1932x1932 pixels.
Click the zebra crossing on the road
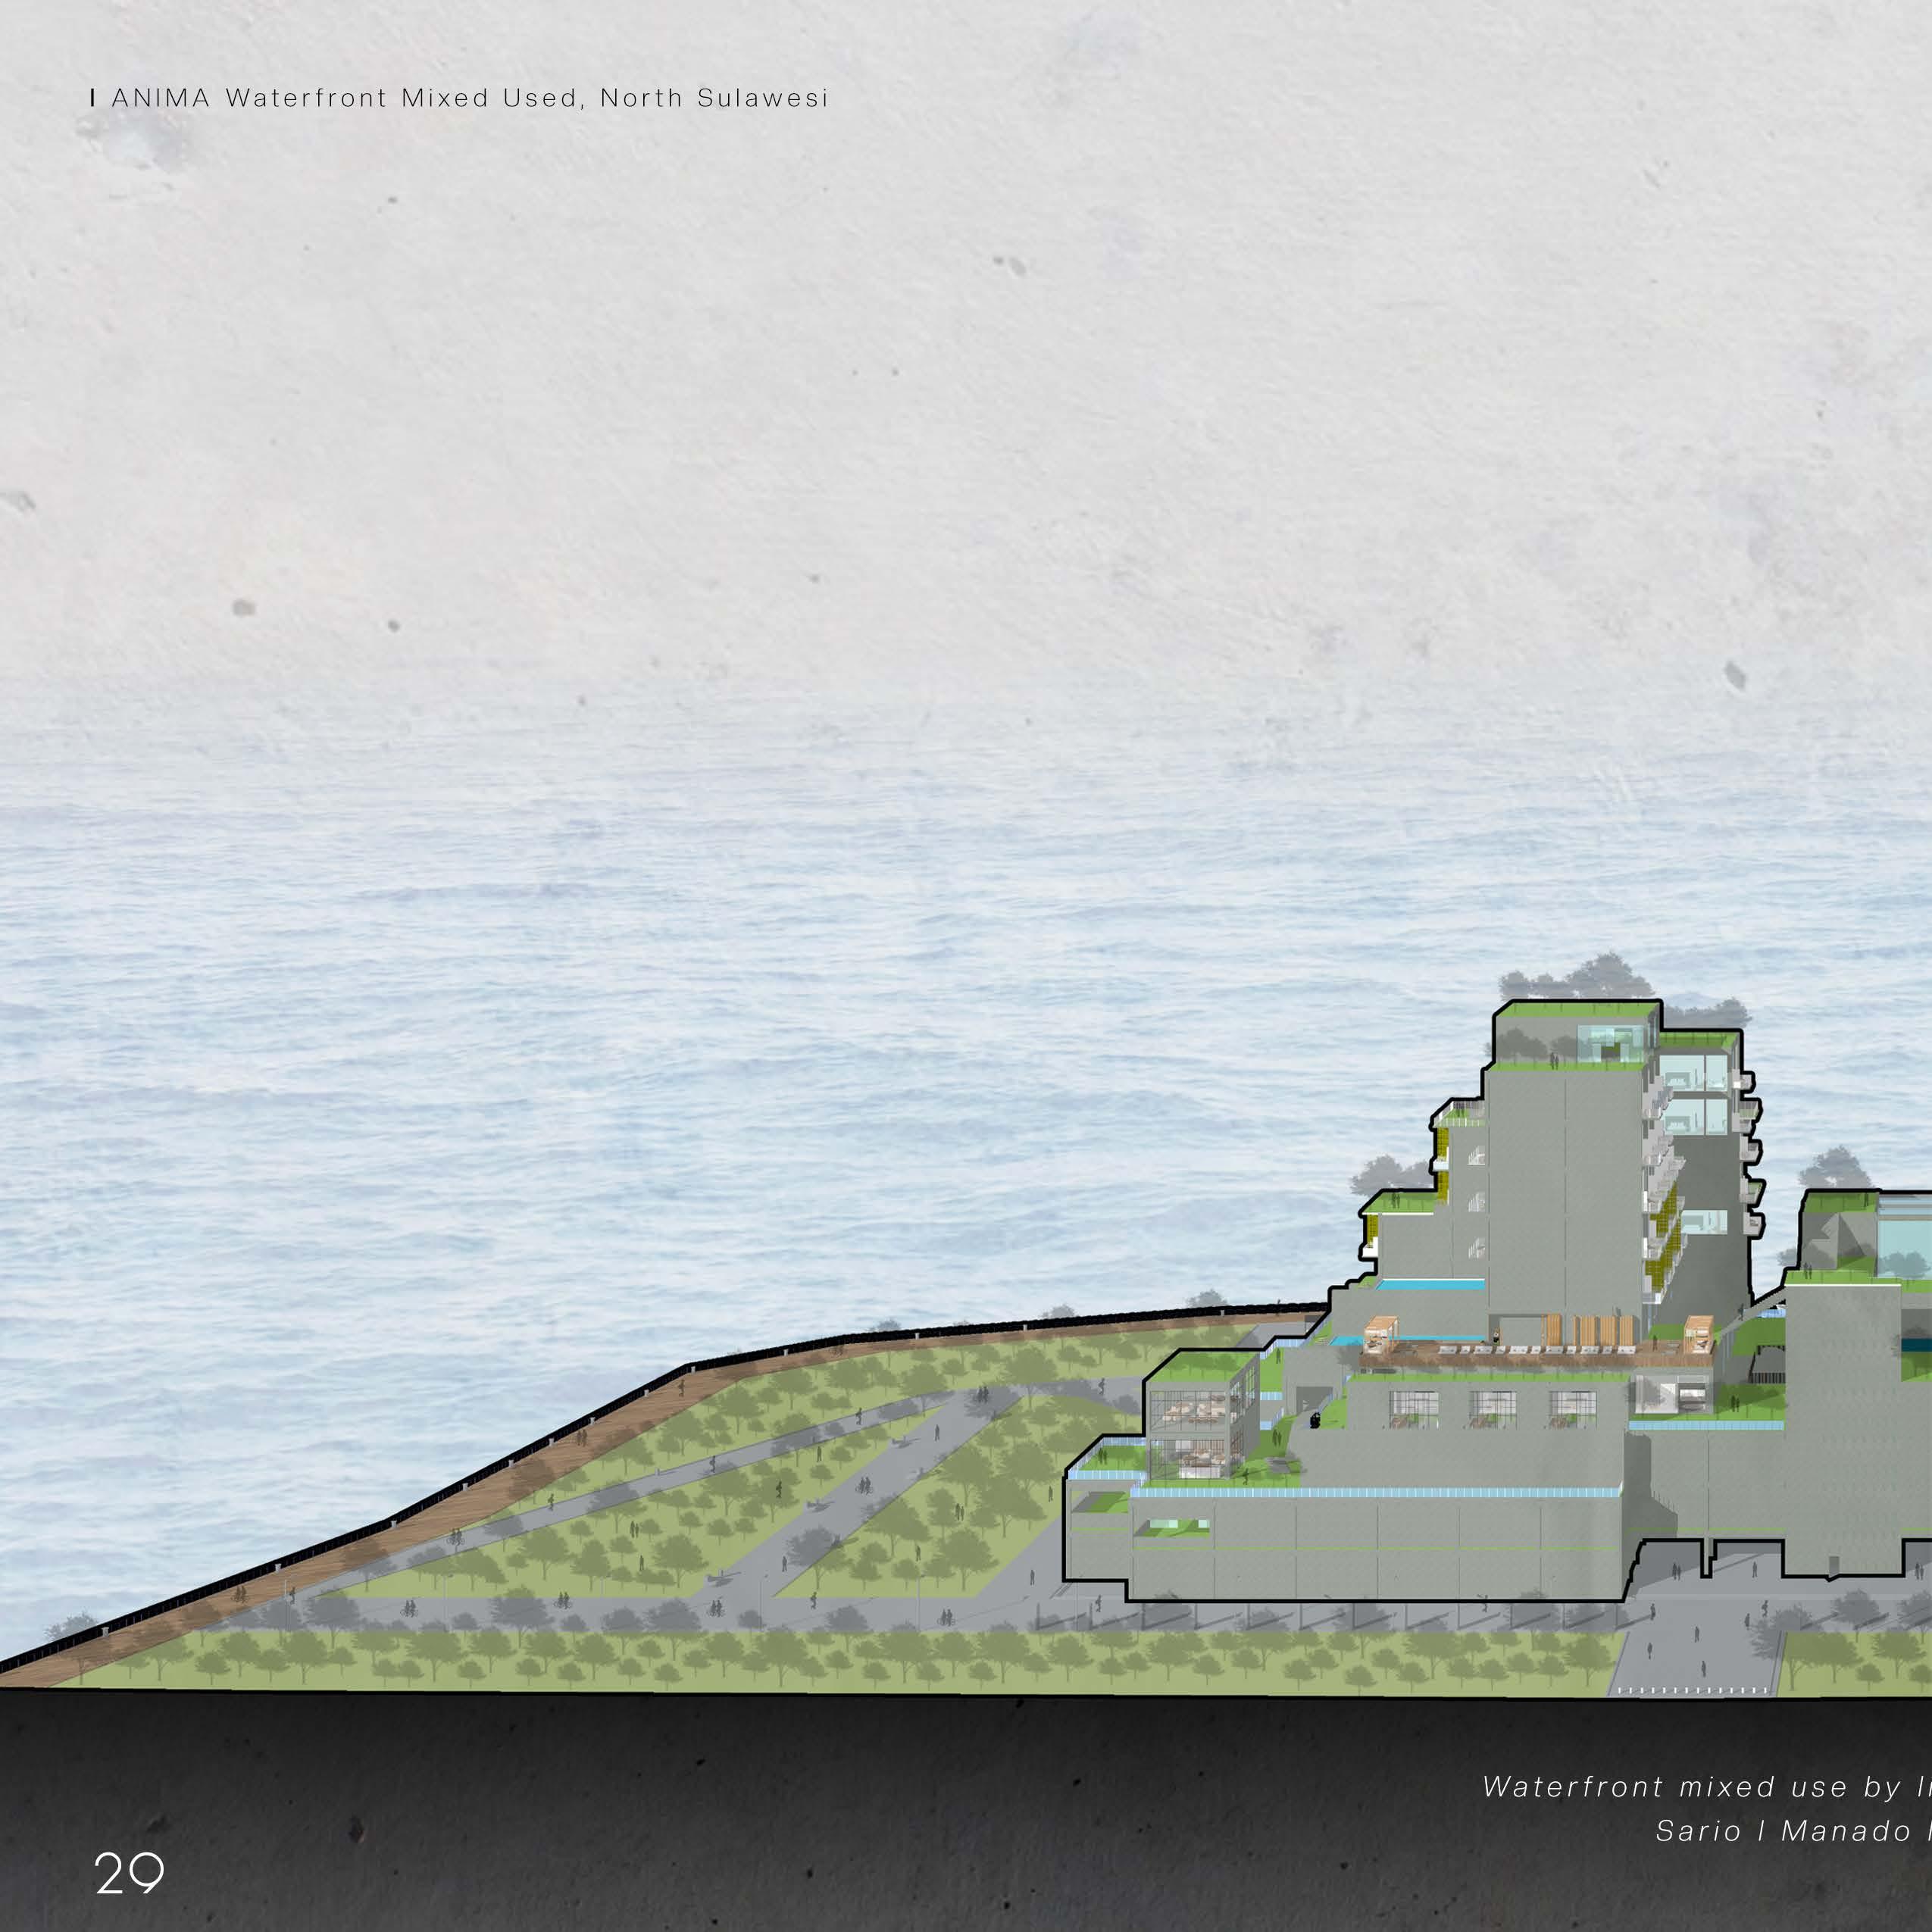tap(1691, 1690)
